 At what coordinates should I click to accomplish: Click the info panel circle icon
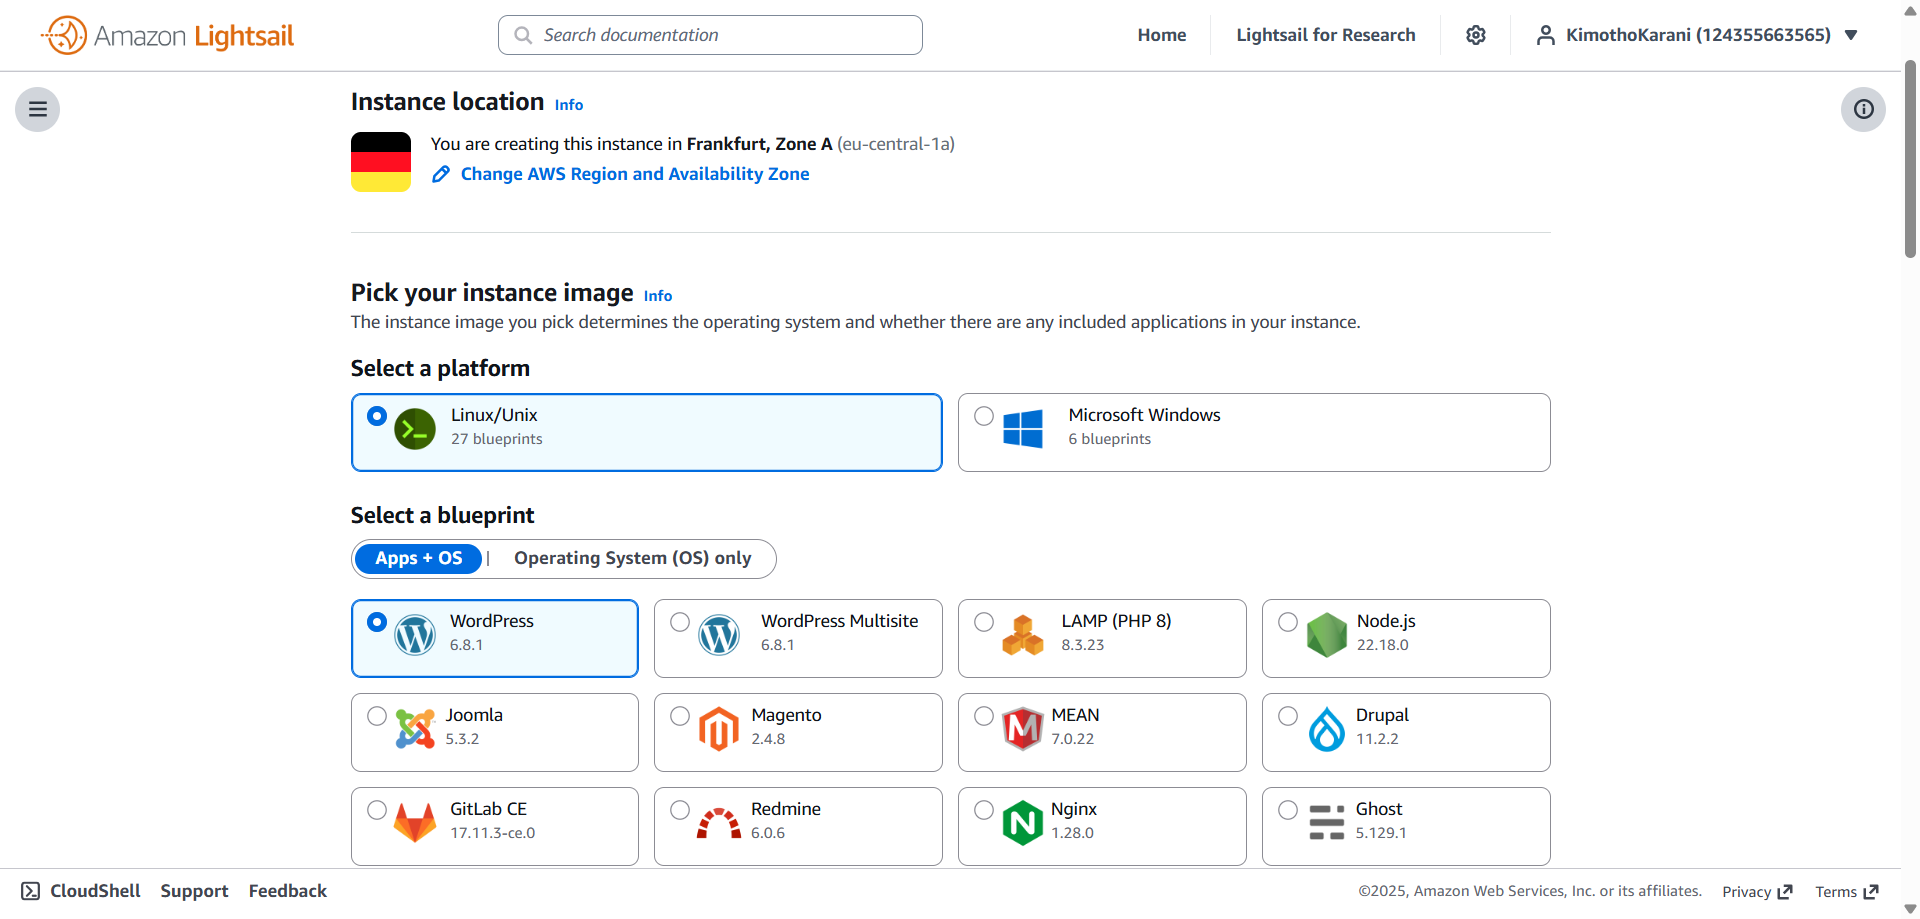1863,109
